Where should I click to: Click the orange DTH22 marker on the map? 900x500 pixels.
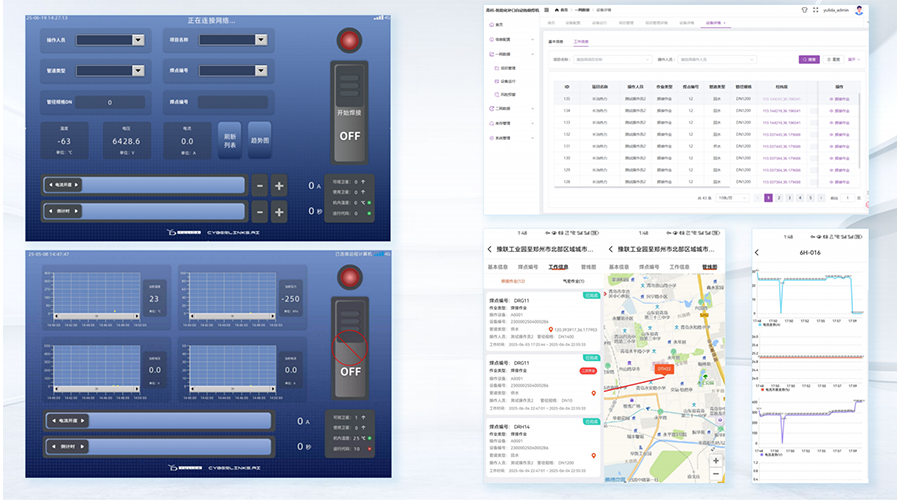(x=664, y=368)
